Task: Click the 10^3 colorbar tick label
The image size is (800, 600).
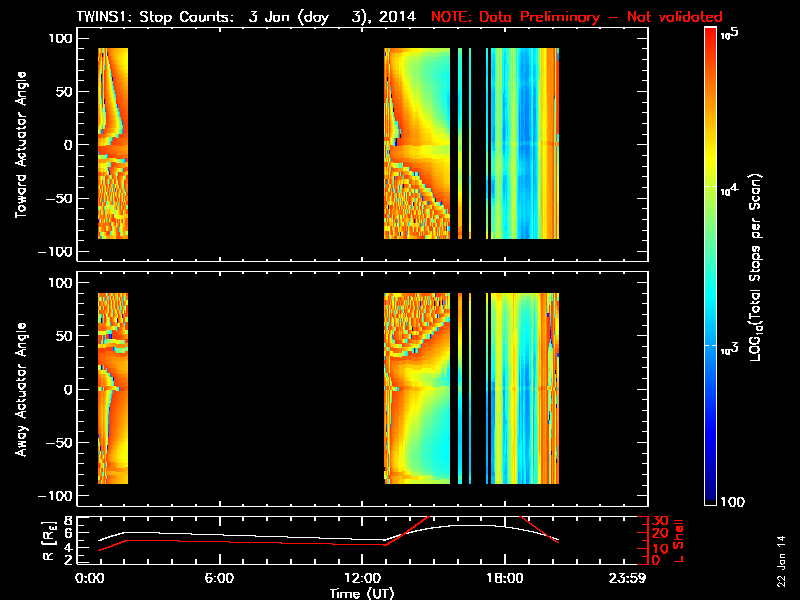Action: (729, 346)
